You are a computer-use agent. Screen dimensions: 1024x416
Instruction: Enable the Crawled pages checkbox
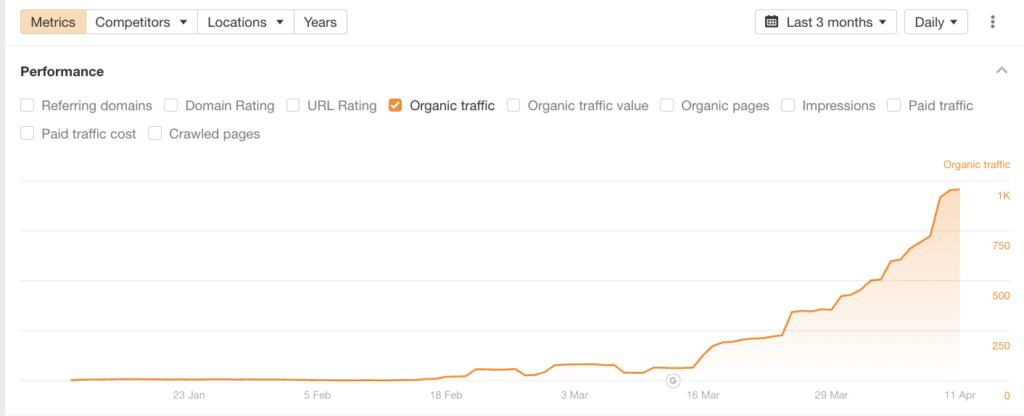coord(155,133)
